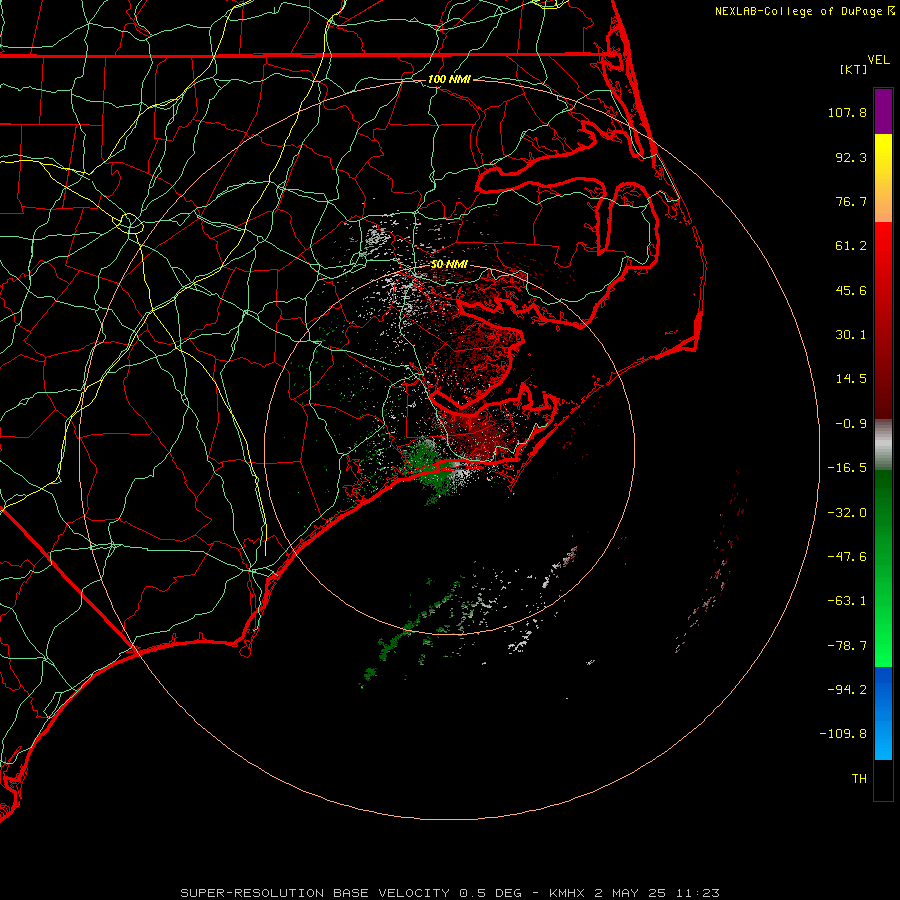The width and height of the screenshot is (900, 900).
Task: Select the 61.2 legend value
Action: [x=851, y=246]
